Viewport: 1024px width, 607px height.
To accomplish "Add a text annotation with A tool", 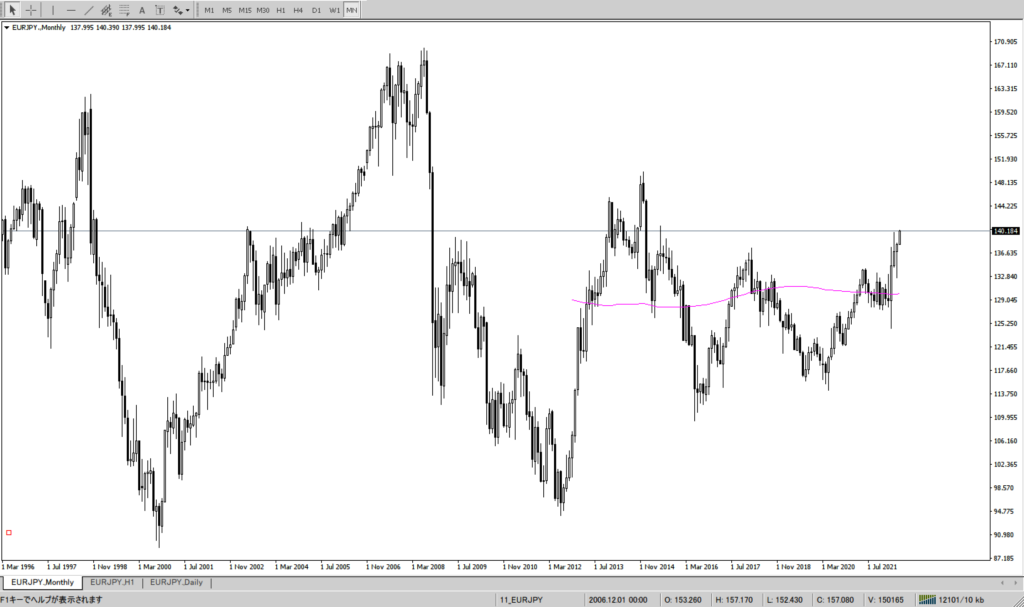I will 142,9.
